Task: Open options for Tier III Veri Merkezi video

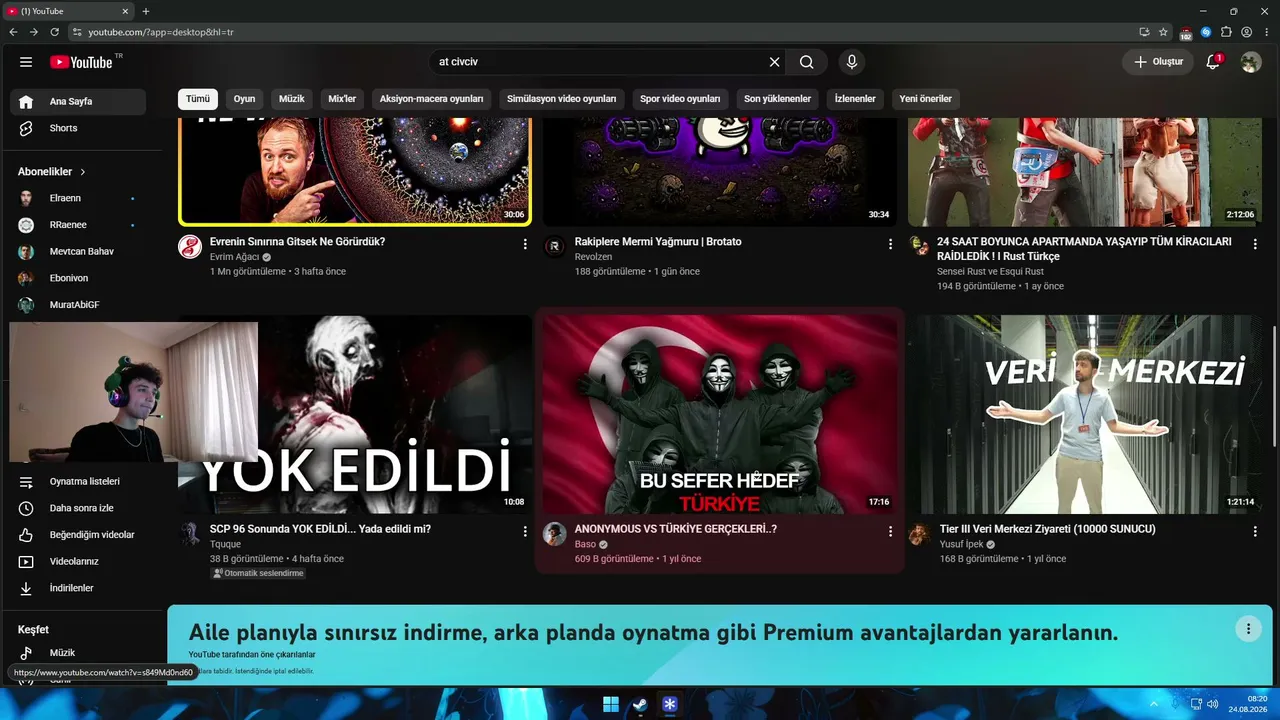Action: [x=1255, y=531]
